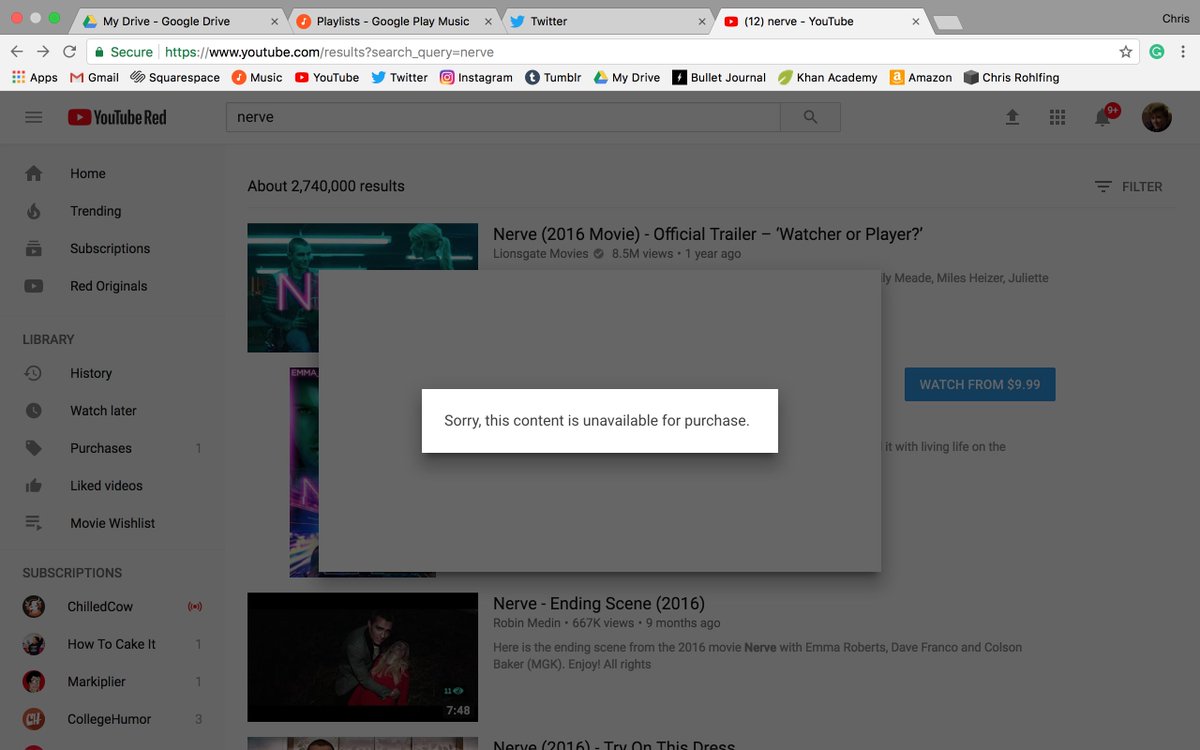Click the Secure site info lock
The image size is (1200, 750).
pyautogui.click(x=124, y=52)
